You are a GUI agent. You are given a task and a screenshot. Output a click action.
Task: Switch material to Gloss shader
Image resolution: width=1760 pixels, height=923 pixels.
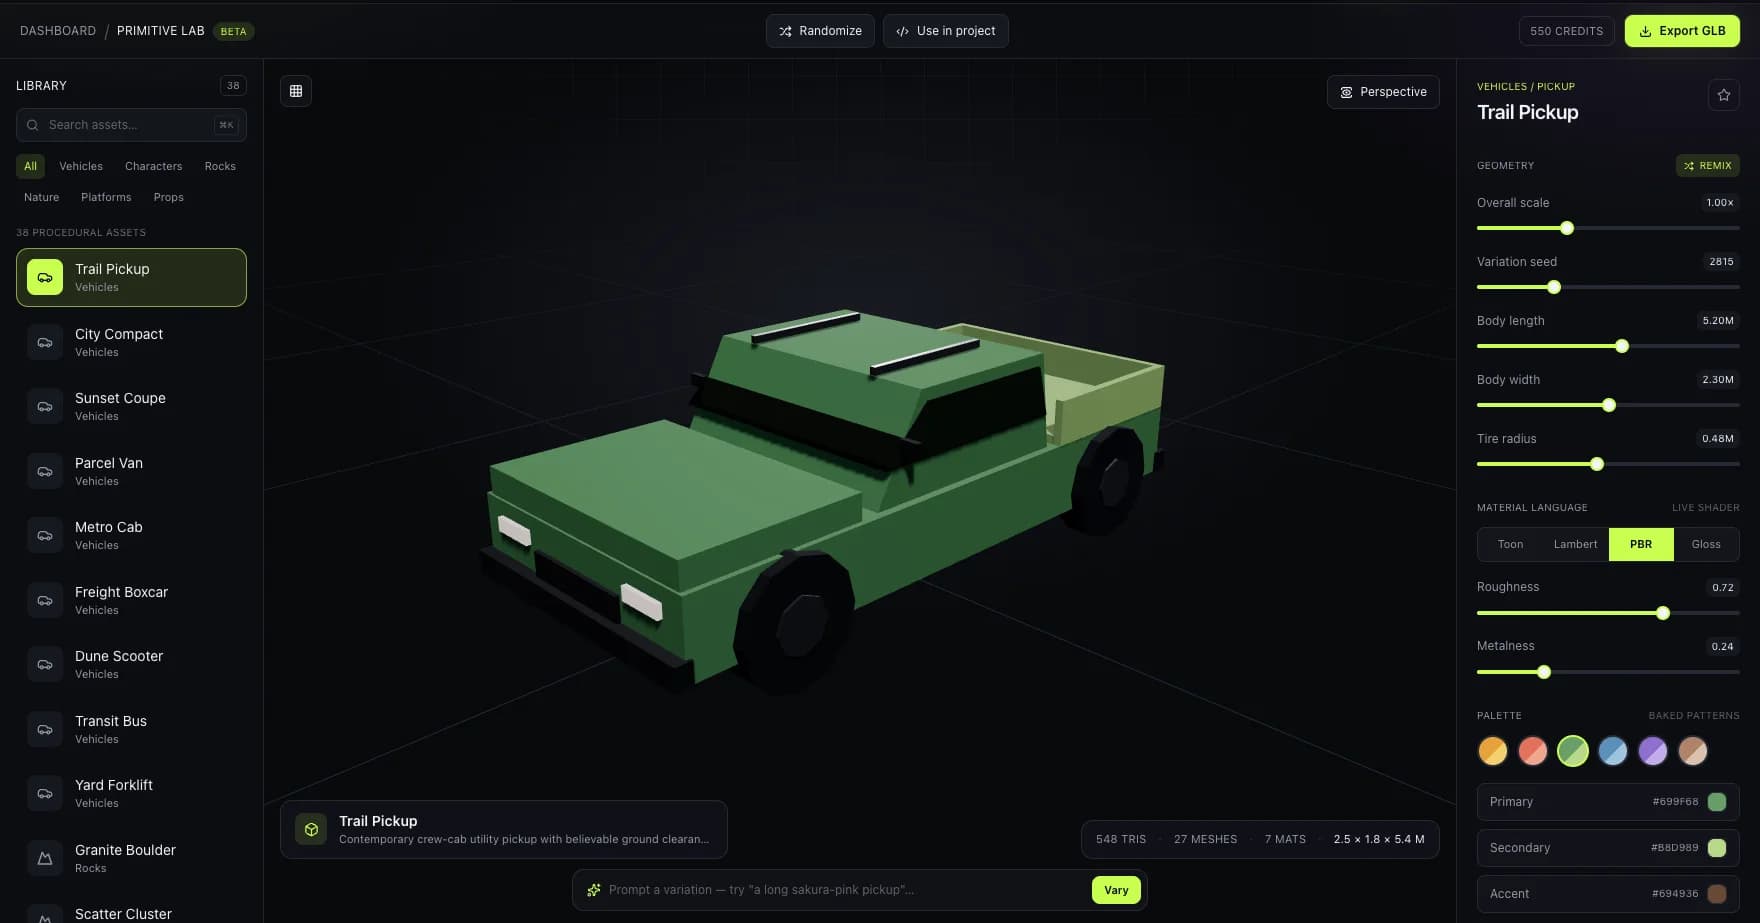tap(1706, 544)
